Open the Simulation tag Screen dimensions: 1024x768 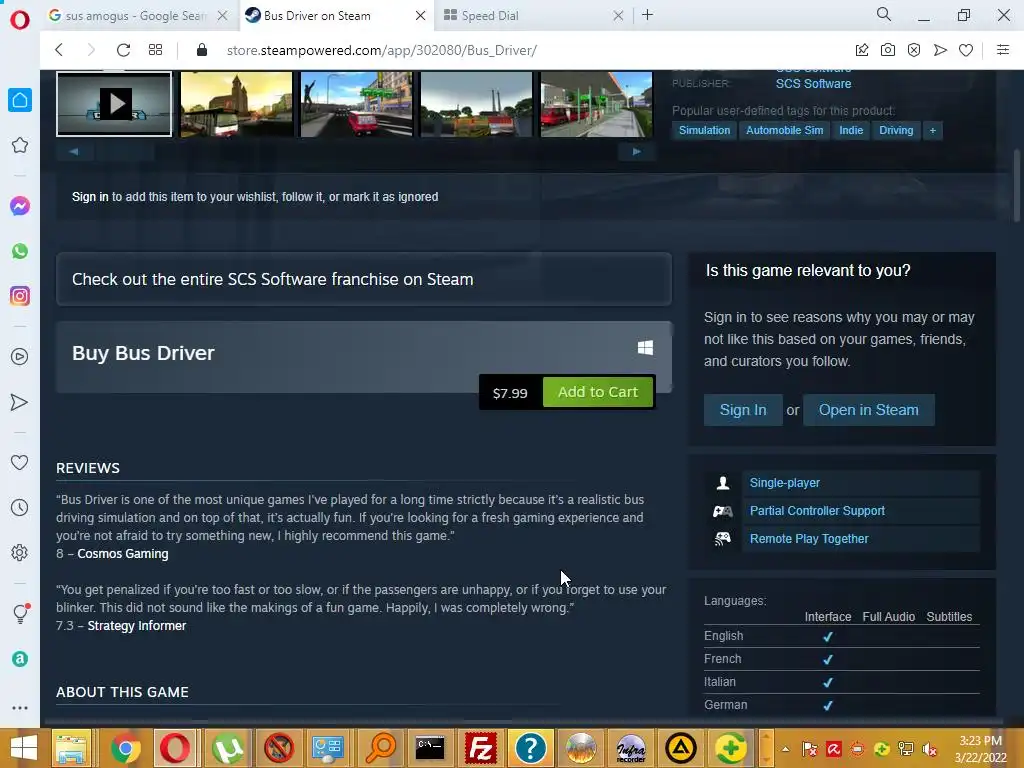(704, 130)
